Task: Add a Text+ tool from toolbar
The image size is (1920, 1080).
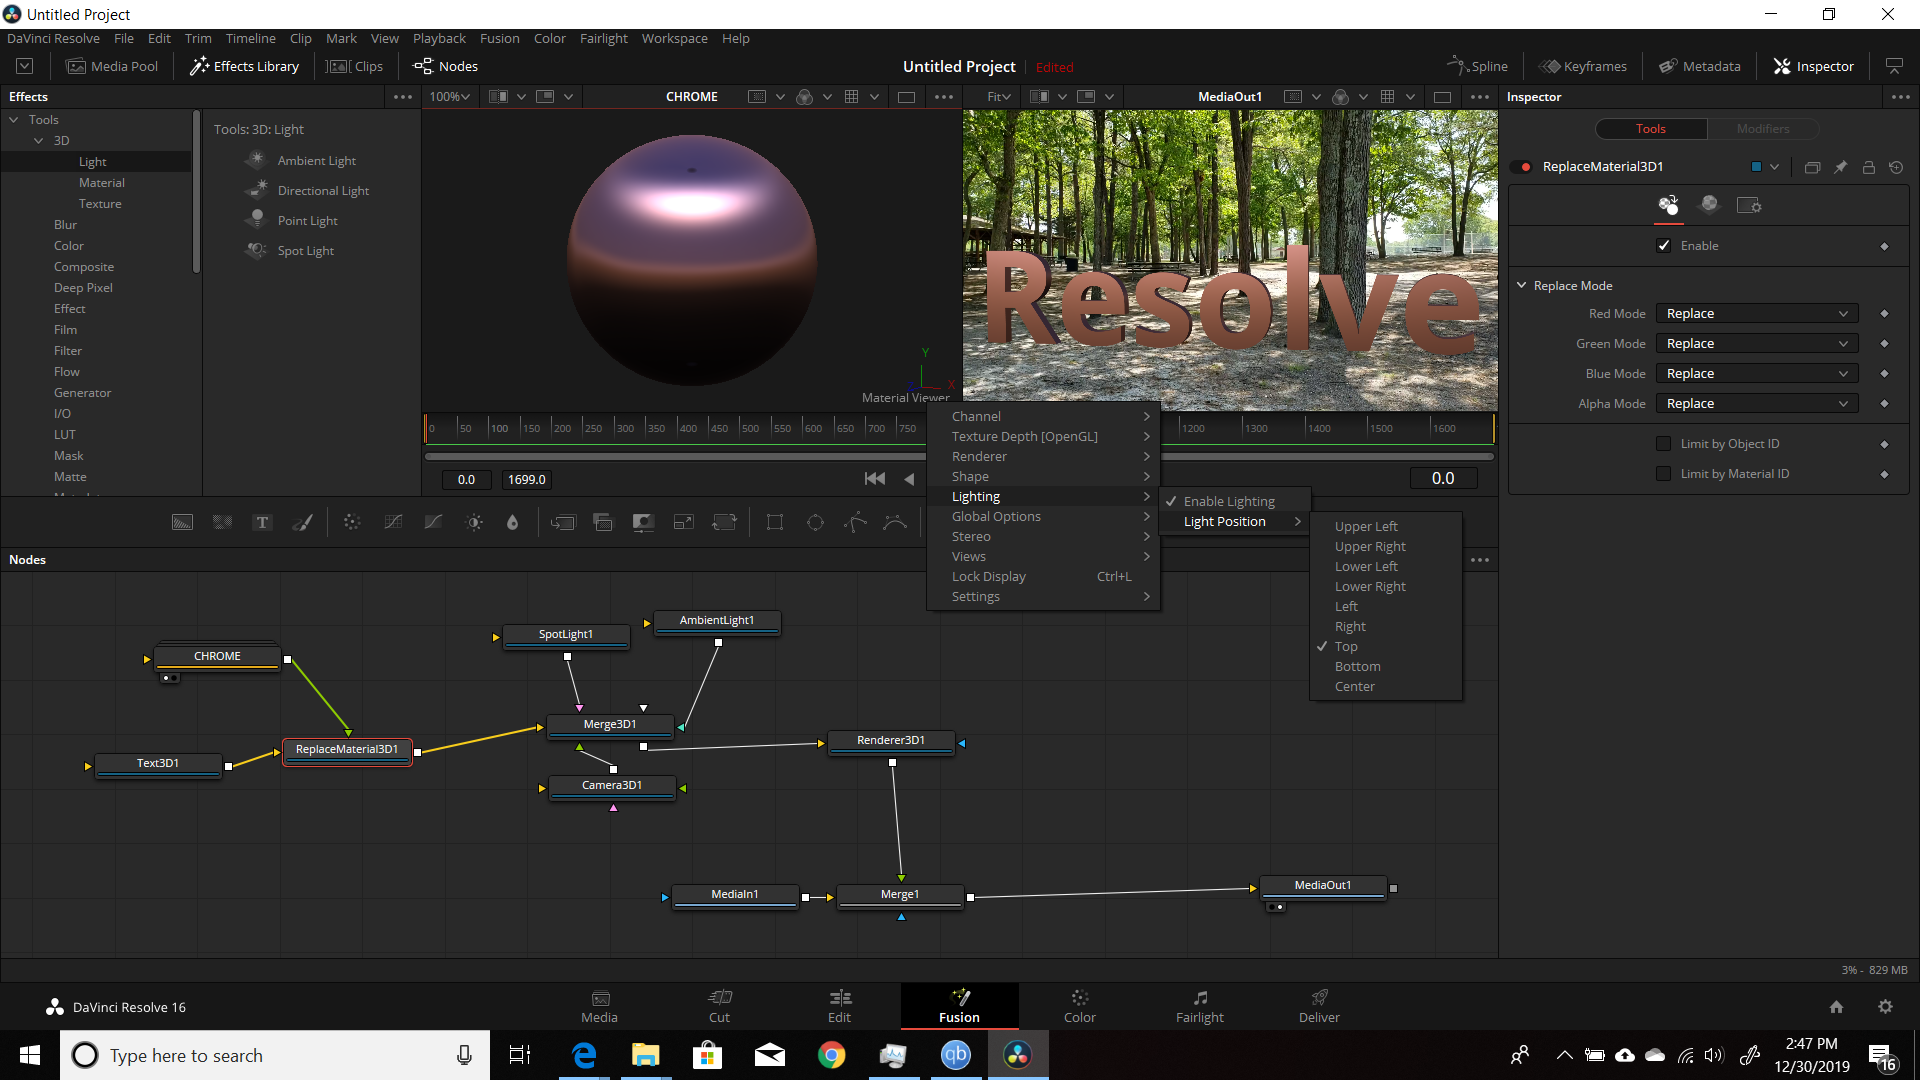Action: pyautogui.click(x=262, y=522)
